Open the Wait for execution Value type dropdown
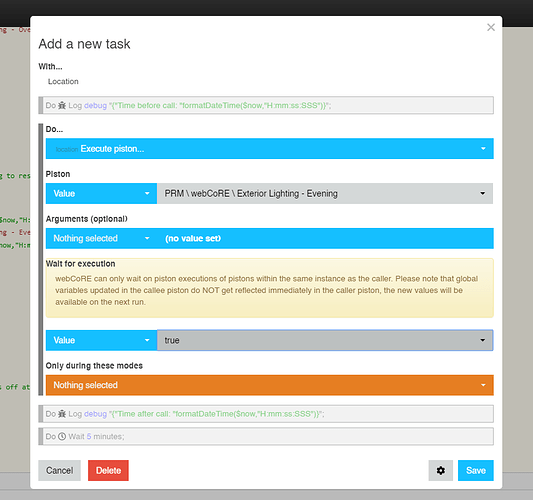This screenshot has width=533, height=500. tap(101, 340)
